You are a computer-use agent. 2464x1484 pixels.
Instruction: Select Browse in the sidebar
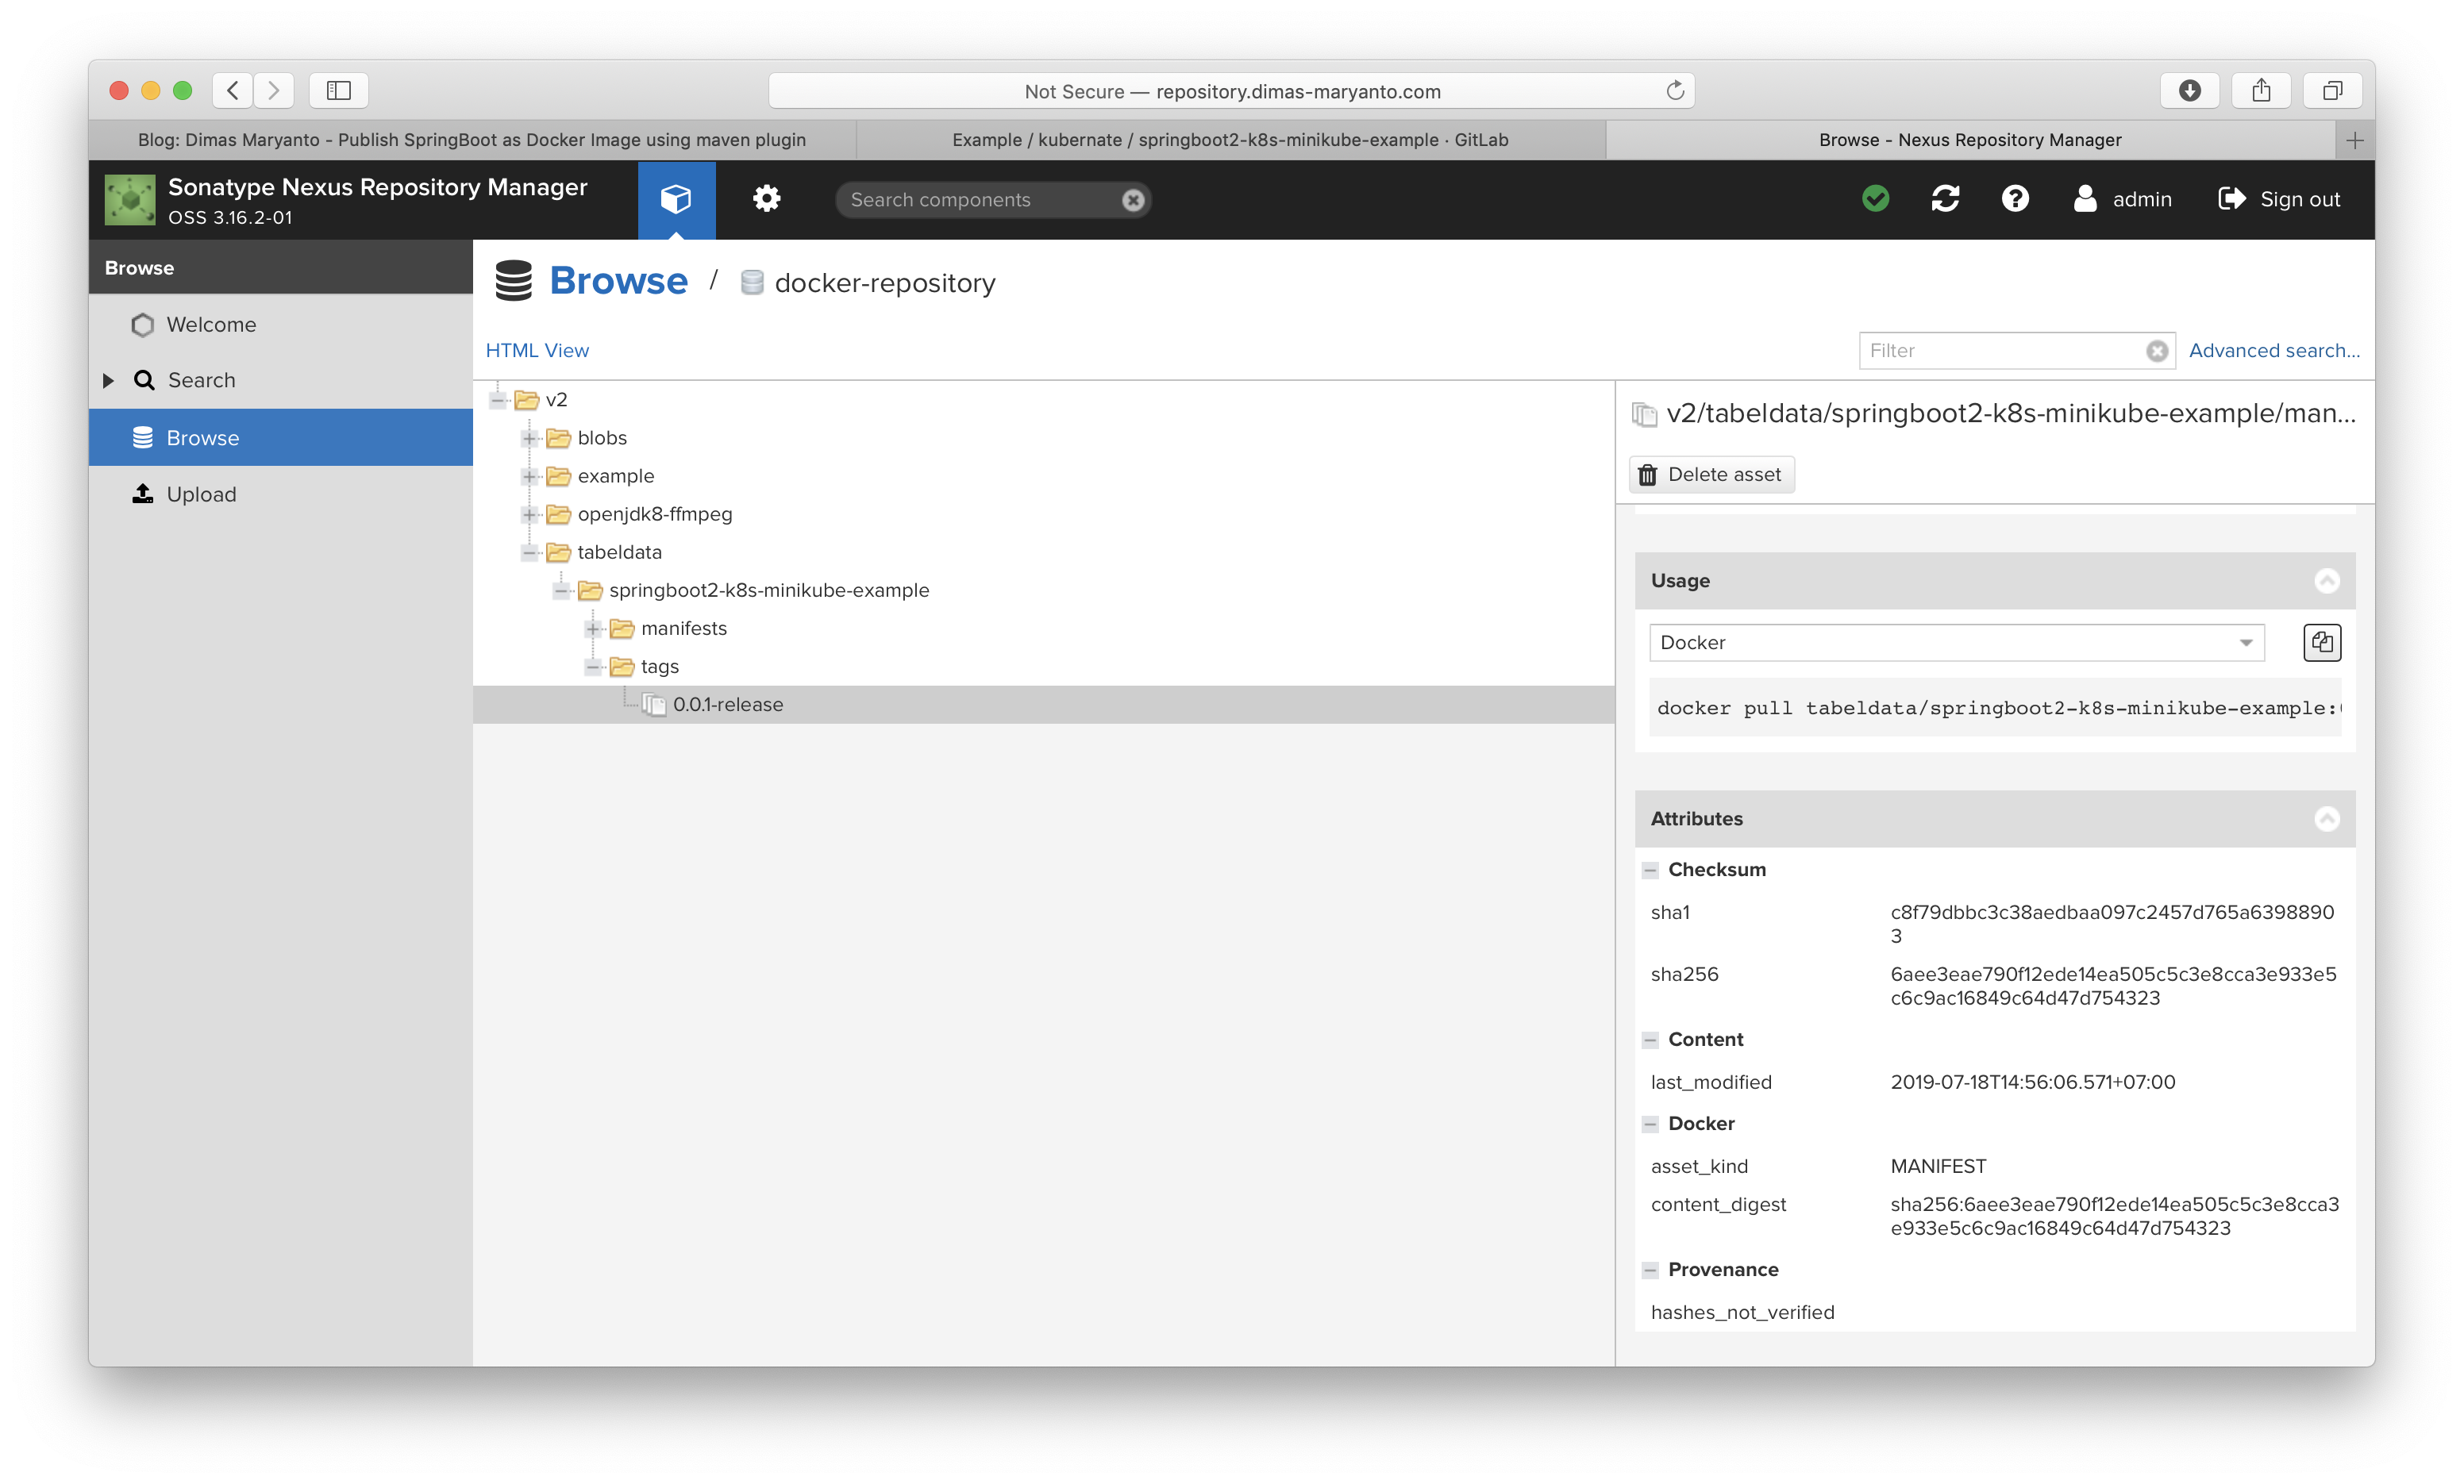(x=280, y=438)
